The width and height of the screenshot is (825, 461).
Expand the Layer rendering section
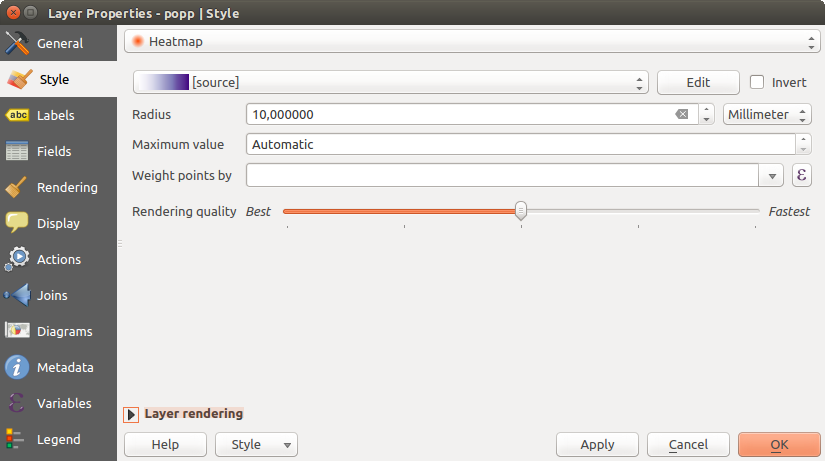[x=131, y=414]
